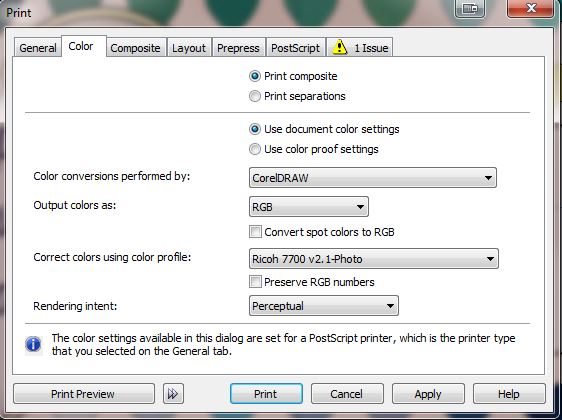The height and width of the screenshot is (420, 562).
Task: Expand the Output colors as dropdown
Action: click(309, 207)
